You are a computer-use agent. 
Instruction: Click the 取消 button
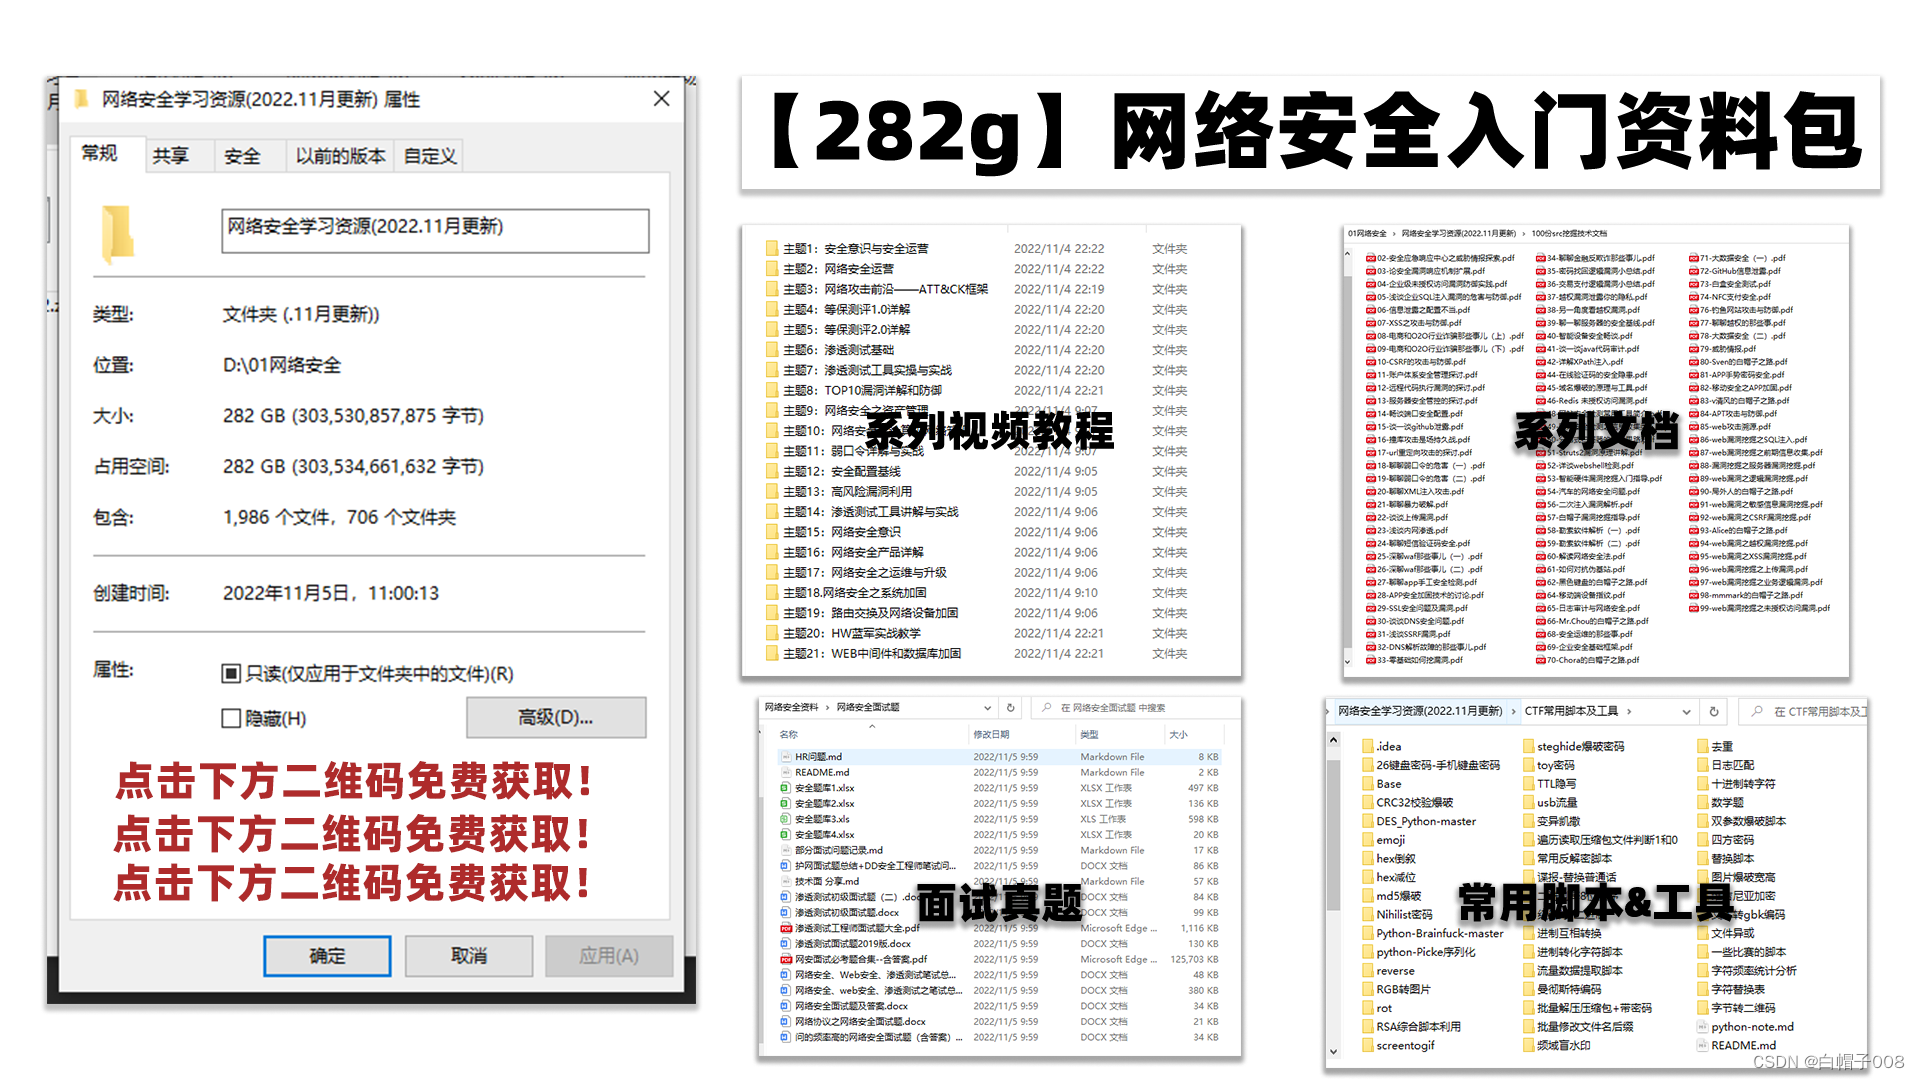coord(469,956)
